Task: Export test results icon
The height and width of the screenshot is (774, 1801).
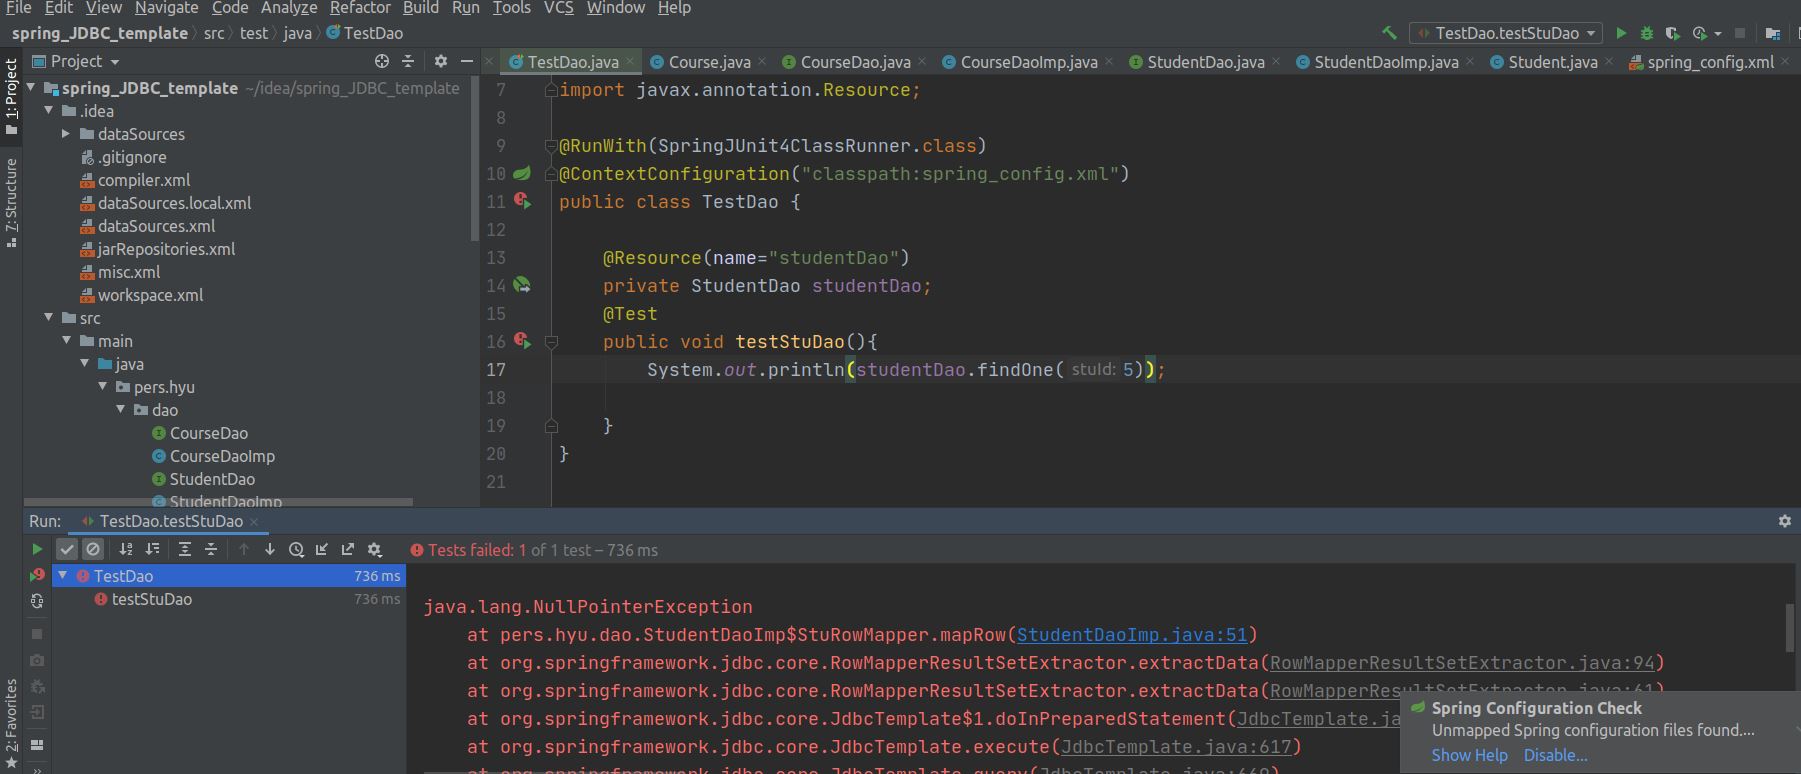Action: coord(348,549)
